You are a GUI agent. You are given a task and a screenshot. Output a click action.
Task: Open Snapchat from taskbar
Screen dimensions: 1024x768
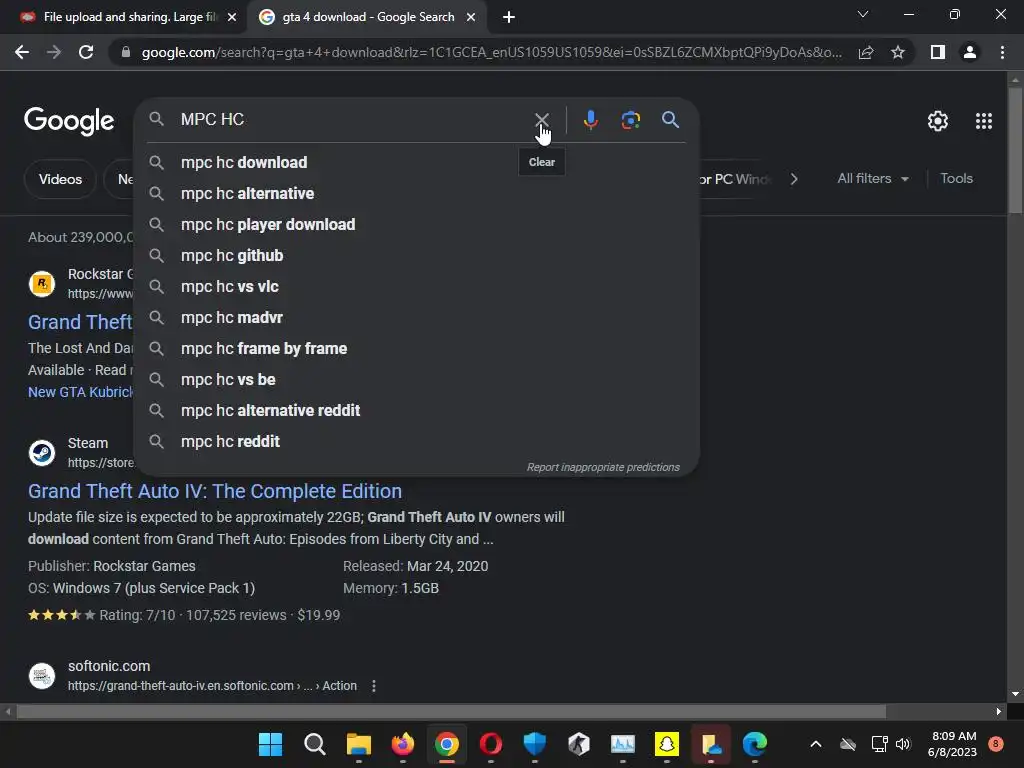pos(667,744)
